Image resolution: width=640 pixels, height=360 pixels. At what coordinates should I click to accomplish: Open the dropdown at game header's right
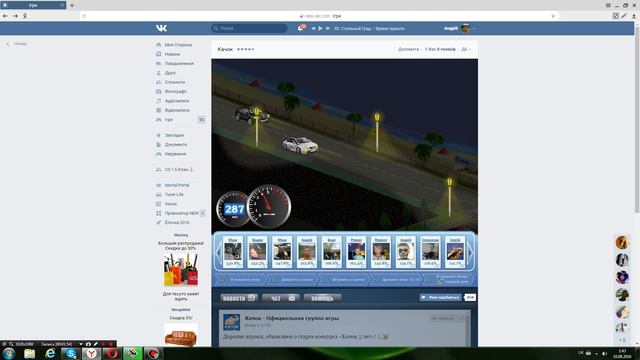click(x=466, y=49)
